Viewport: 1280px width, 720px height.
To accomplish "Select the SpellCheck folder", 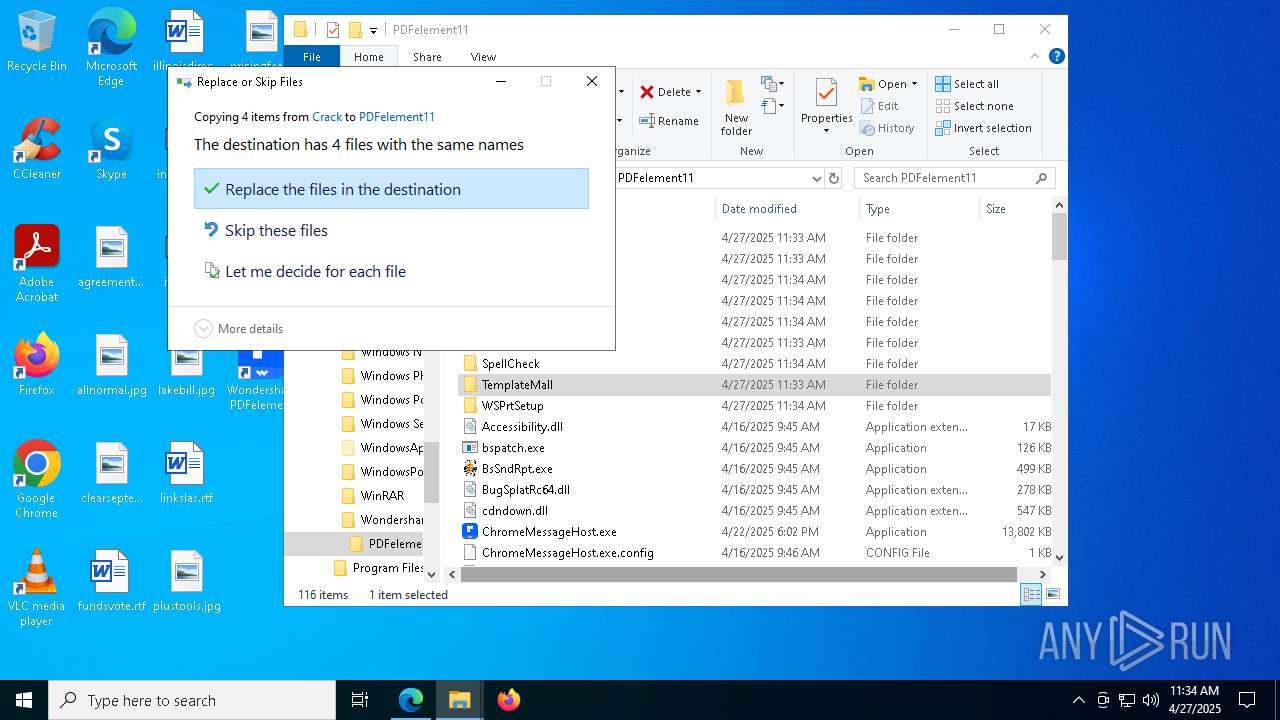I will point(510,364).
